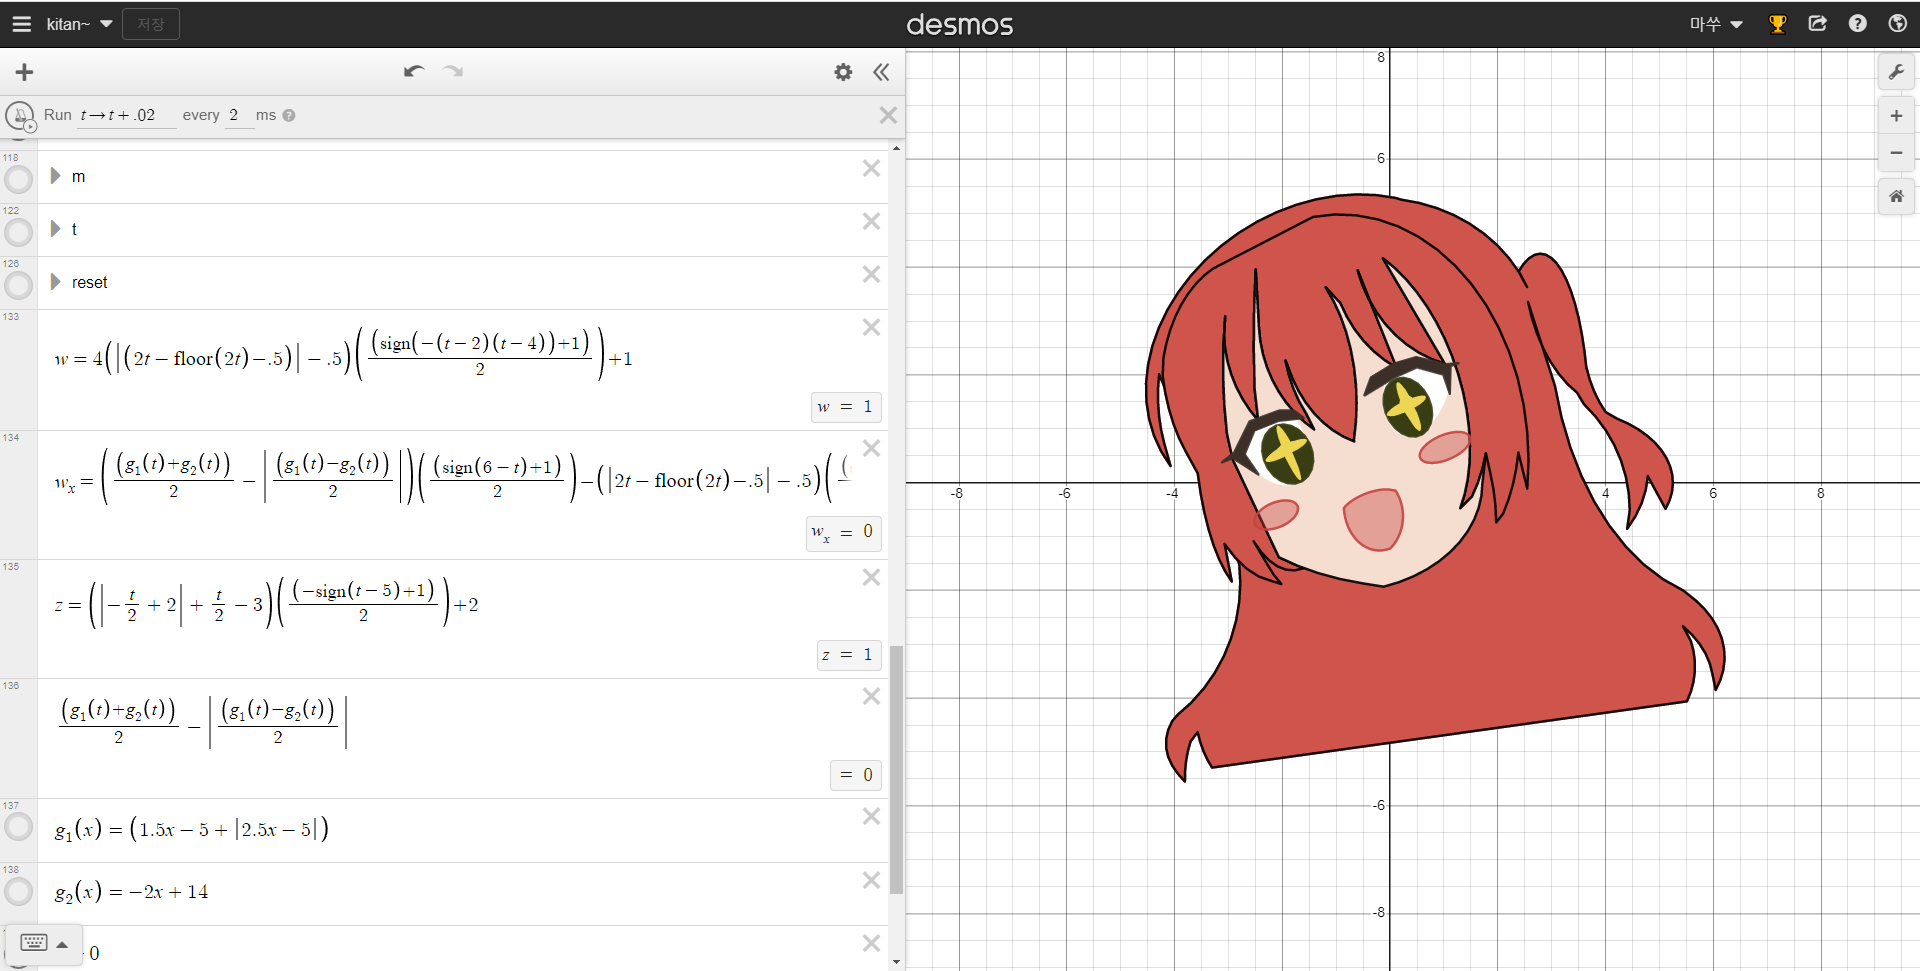Open the 마쑤 user dropdown

(1716, 24)
